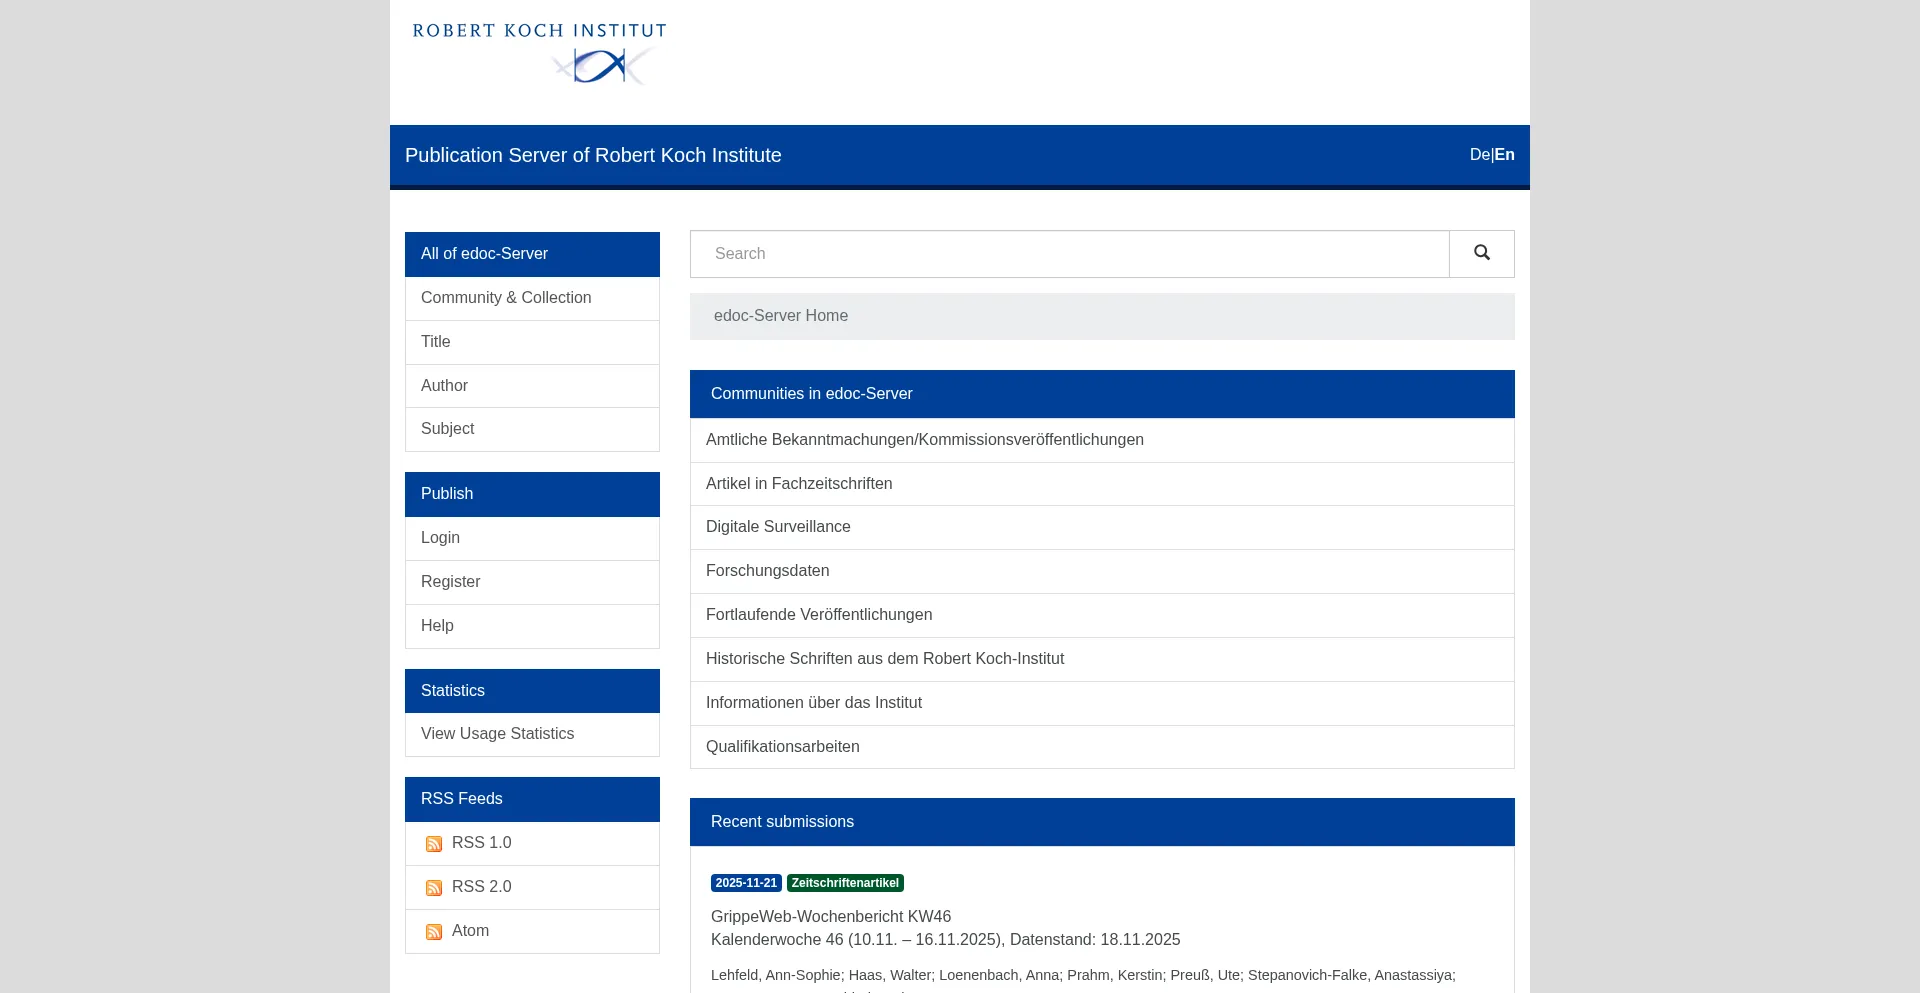The width and height of the screenshot is (1920, 993).
Task: Open View Usage Statistics
Action: [x=497, y=734]
